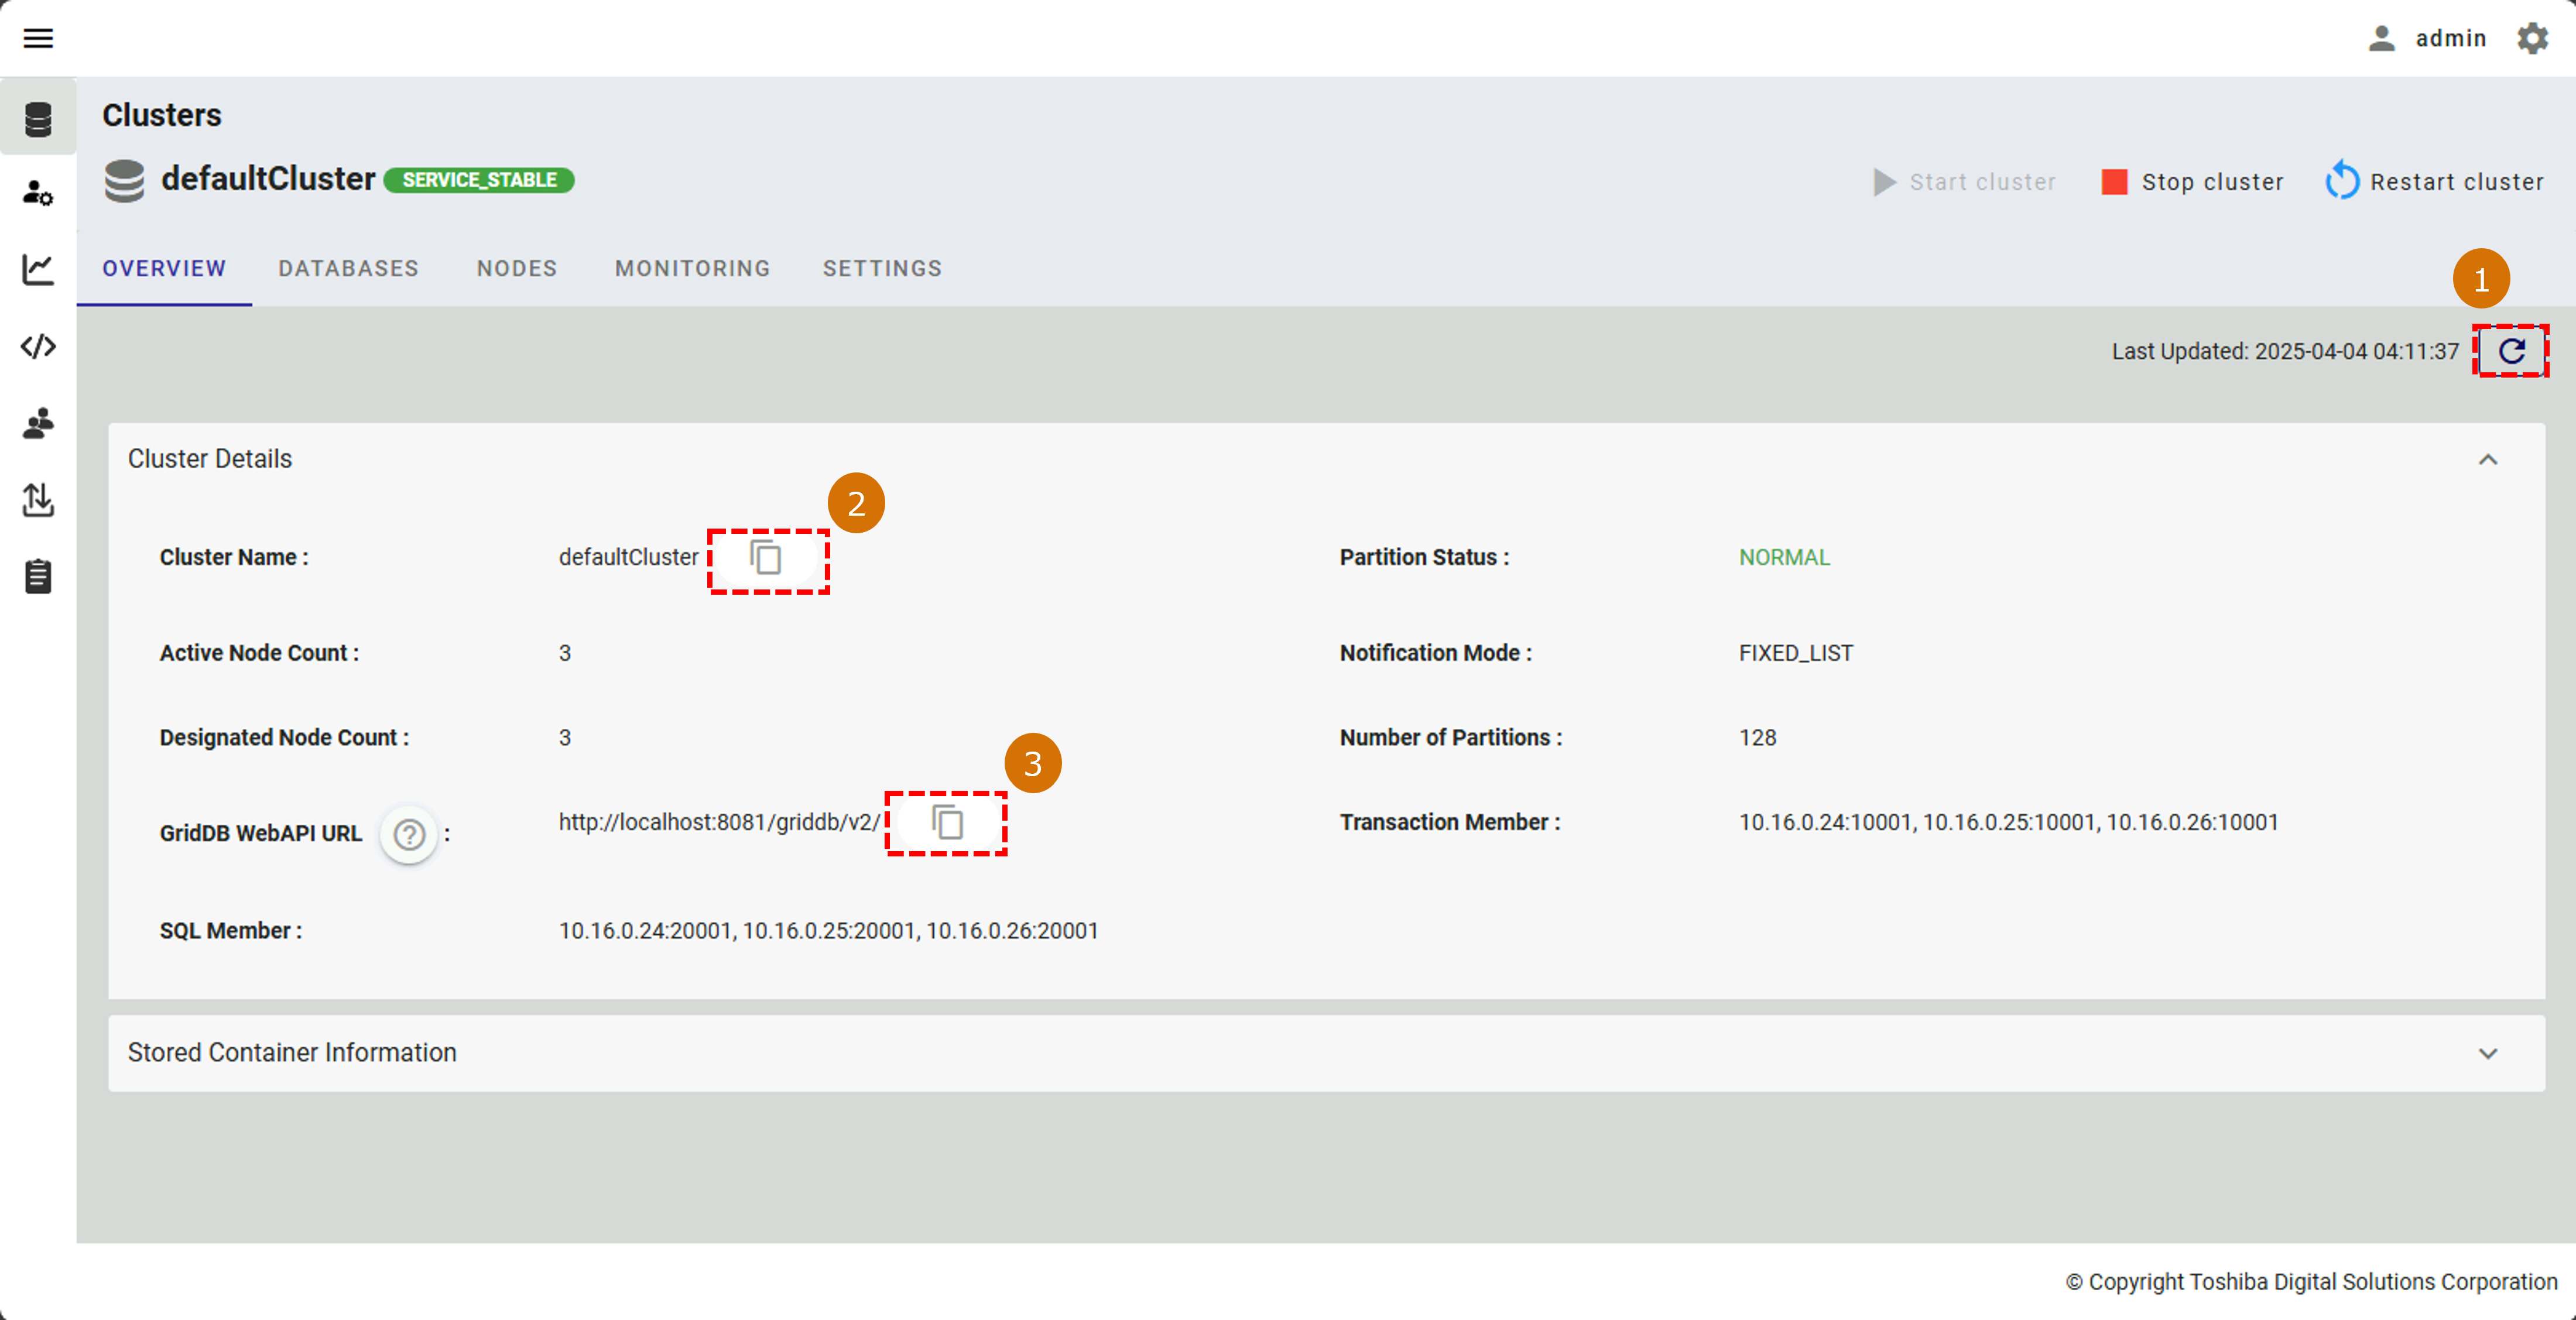Collapse the Cluster Details panel

tap(2488, 459)
